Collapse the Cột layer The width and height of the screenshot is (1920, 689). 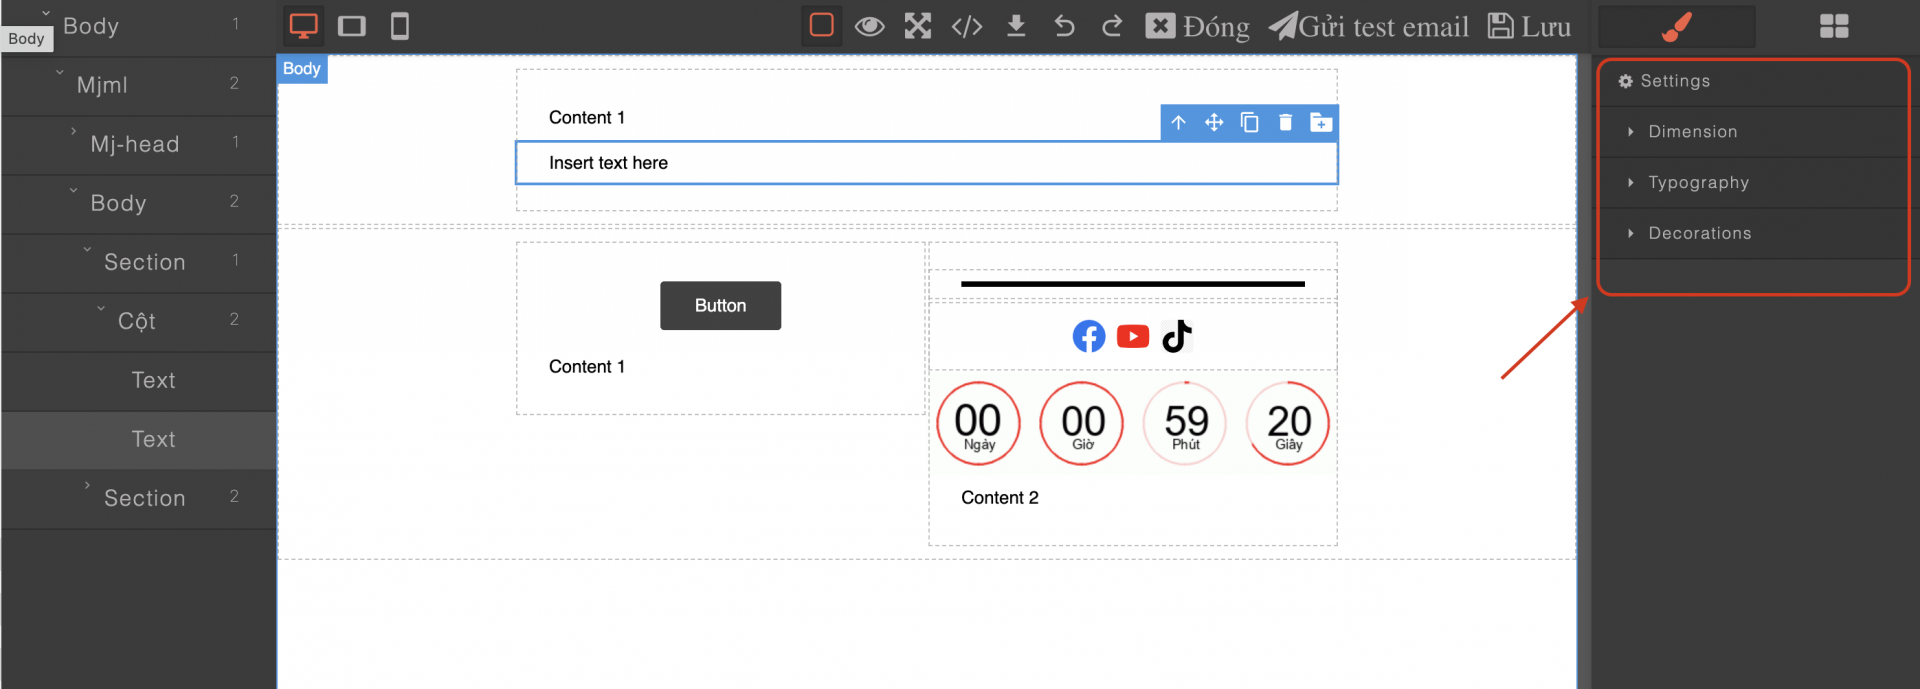pyautogui.click(x=101, y=308)
